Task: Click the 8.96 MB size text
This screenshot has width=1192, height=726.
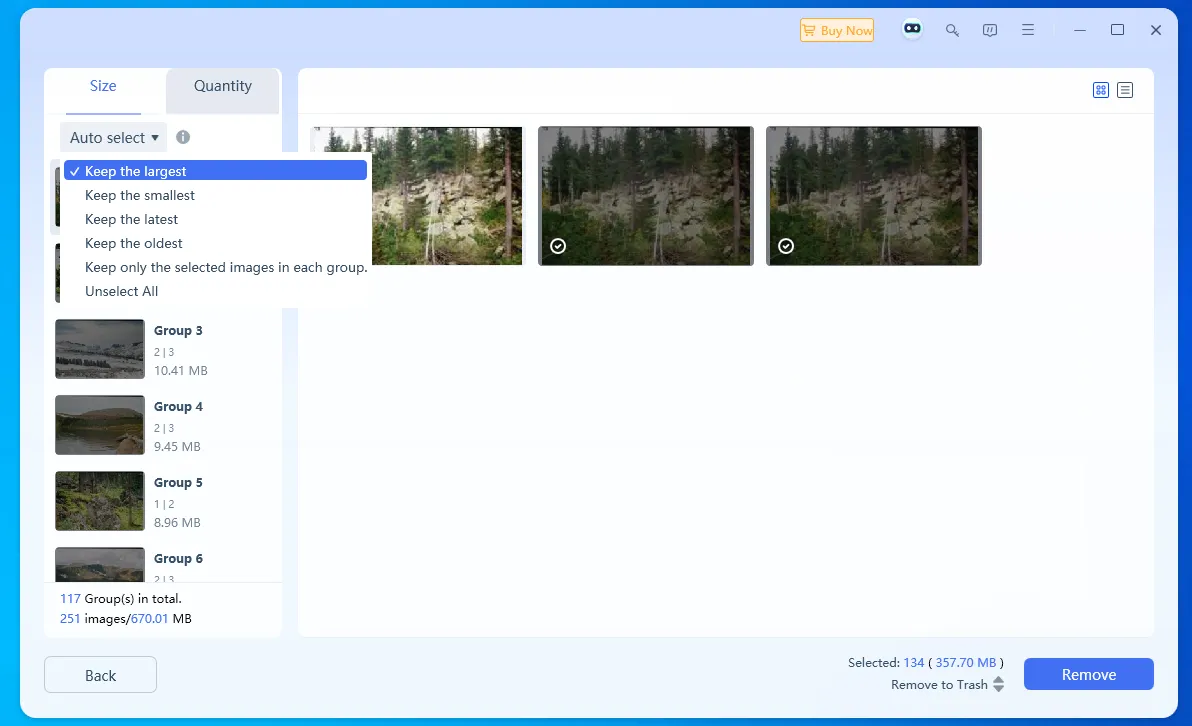Action: point(177,522)
